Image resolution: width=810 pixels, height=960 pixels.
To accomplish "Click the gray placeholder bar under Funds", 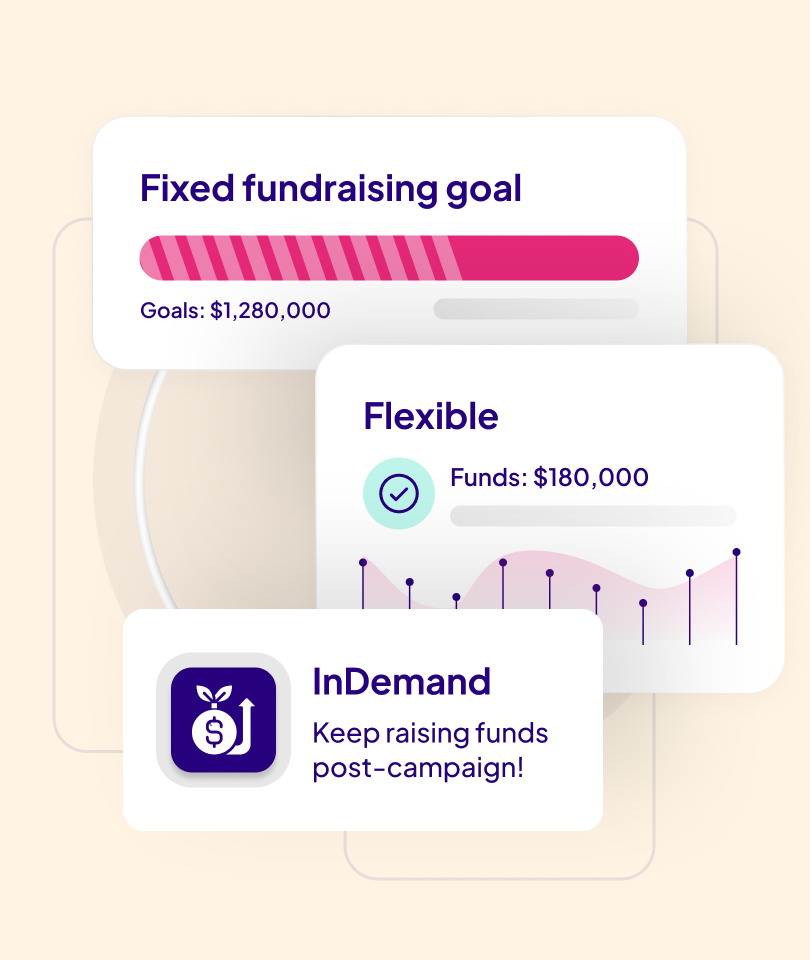I will (x=593, y=516).
